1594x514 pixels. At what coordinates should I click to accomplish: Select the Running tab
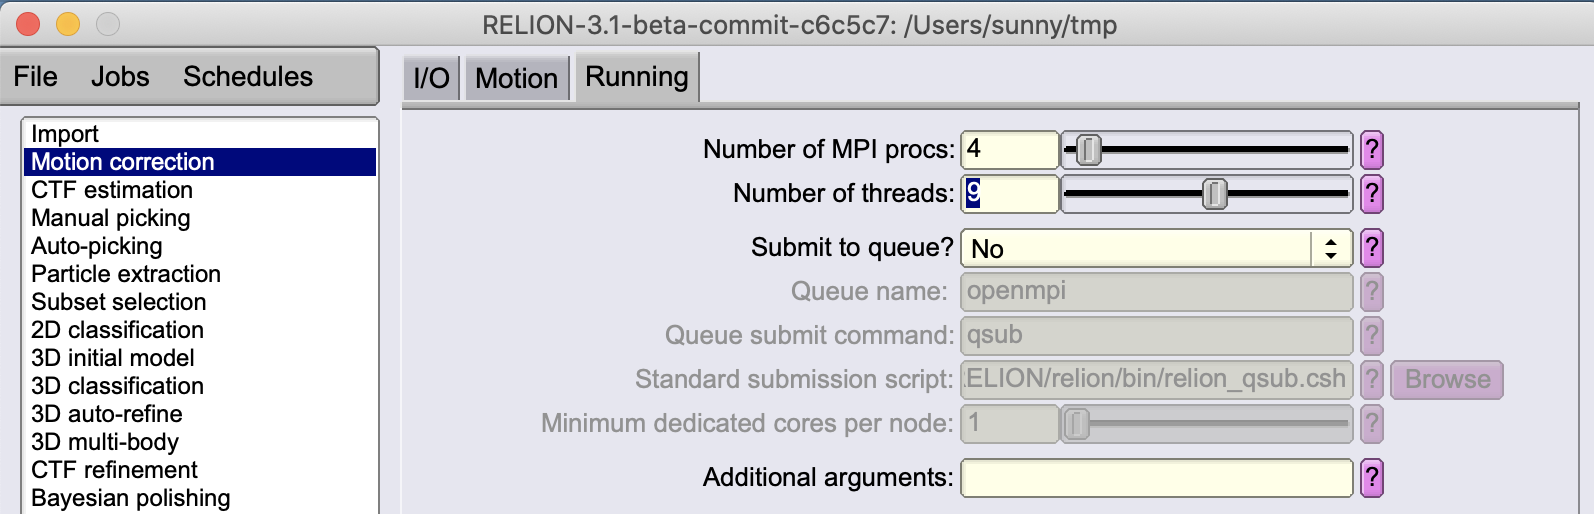tap(637, 77)
